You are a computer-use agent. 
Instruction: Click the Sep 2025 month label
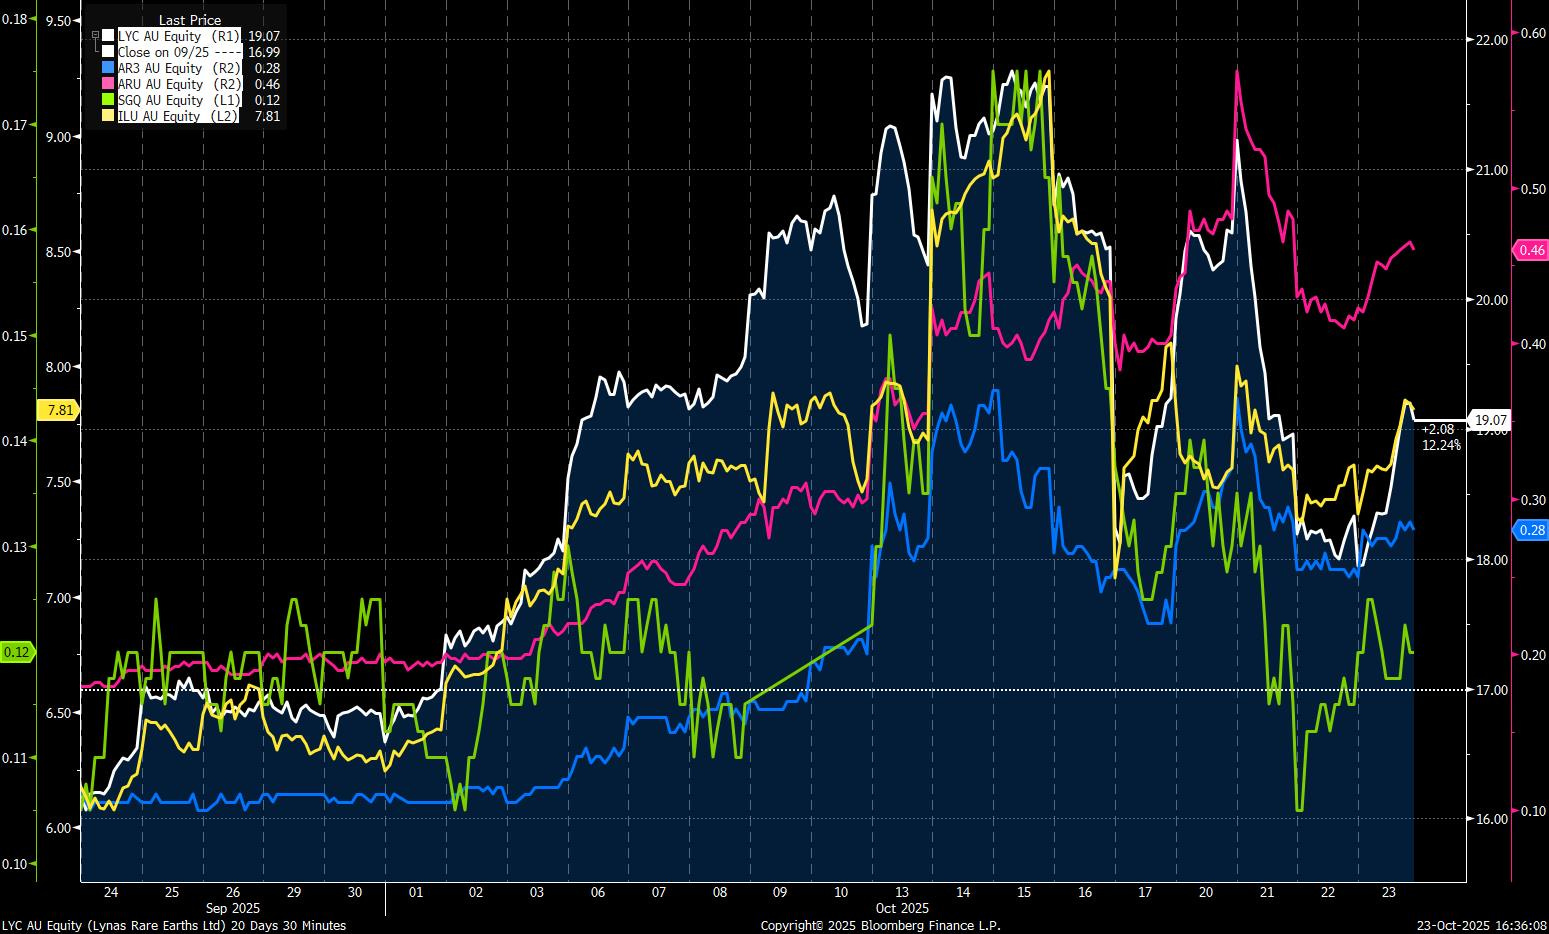(232, 908)
